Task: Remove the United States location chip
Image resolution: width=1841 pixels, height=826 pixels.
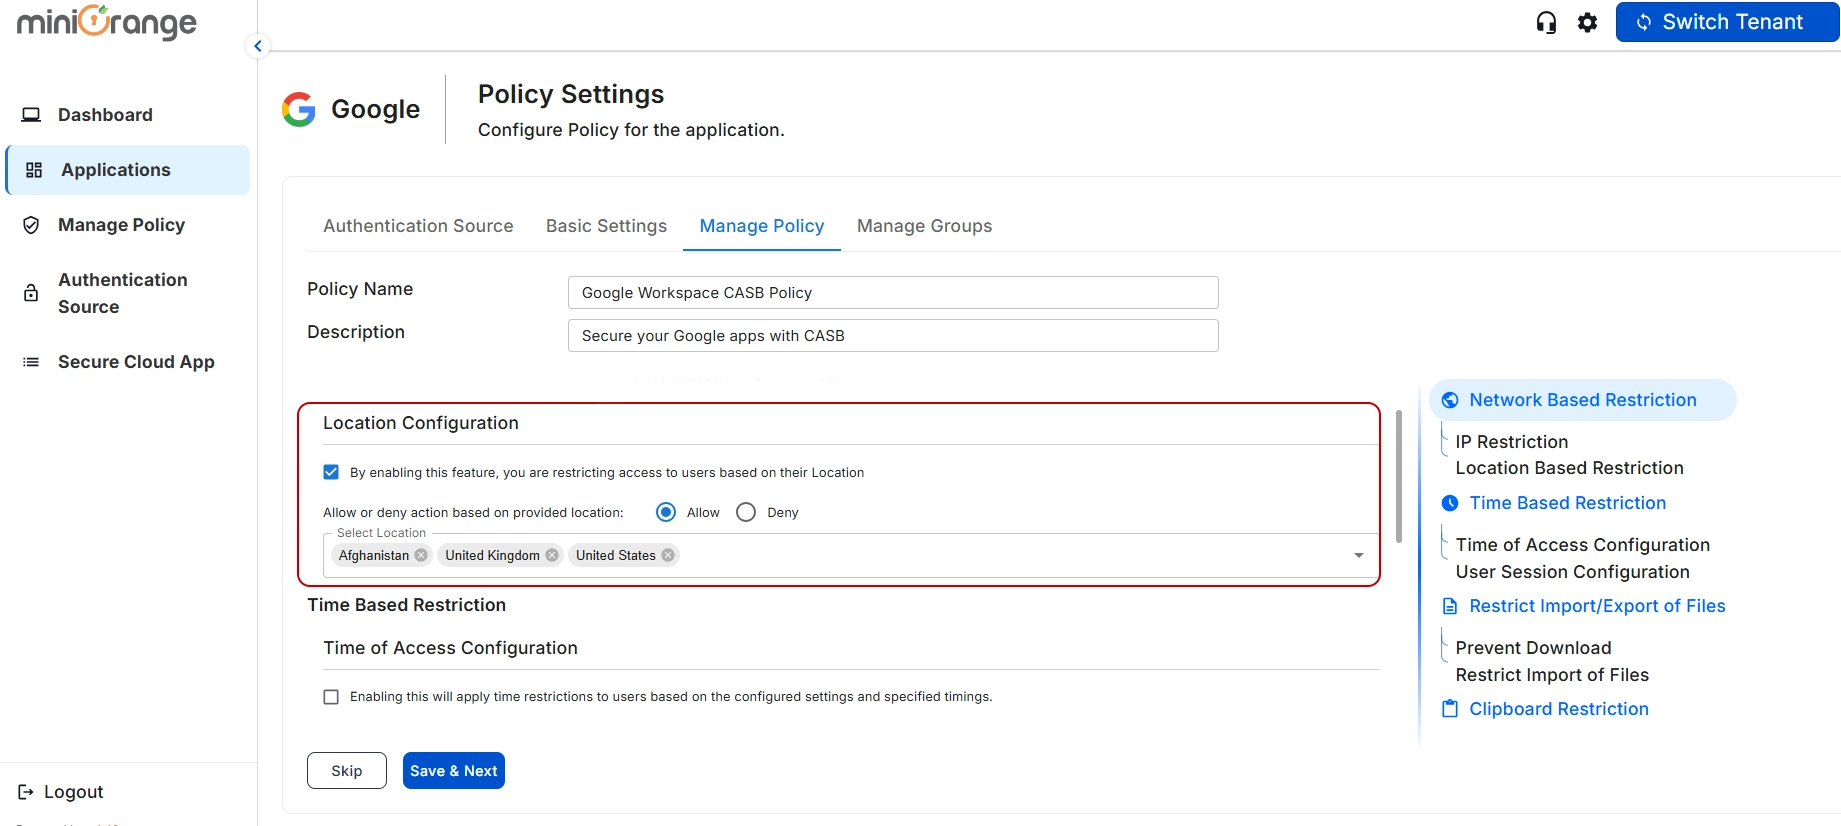Action: [668, 555]
